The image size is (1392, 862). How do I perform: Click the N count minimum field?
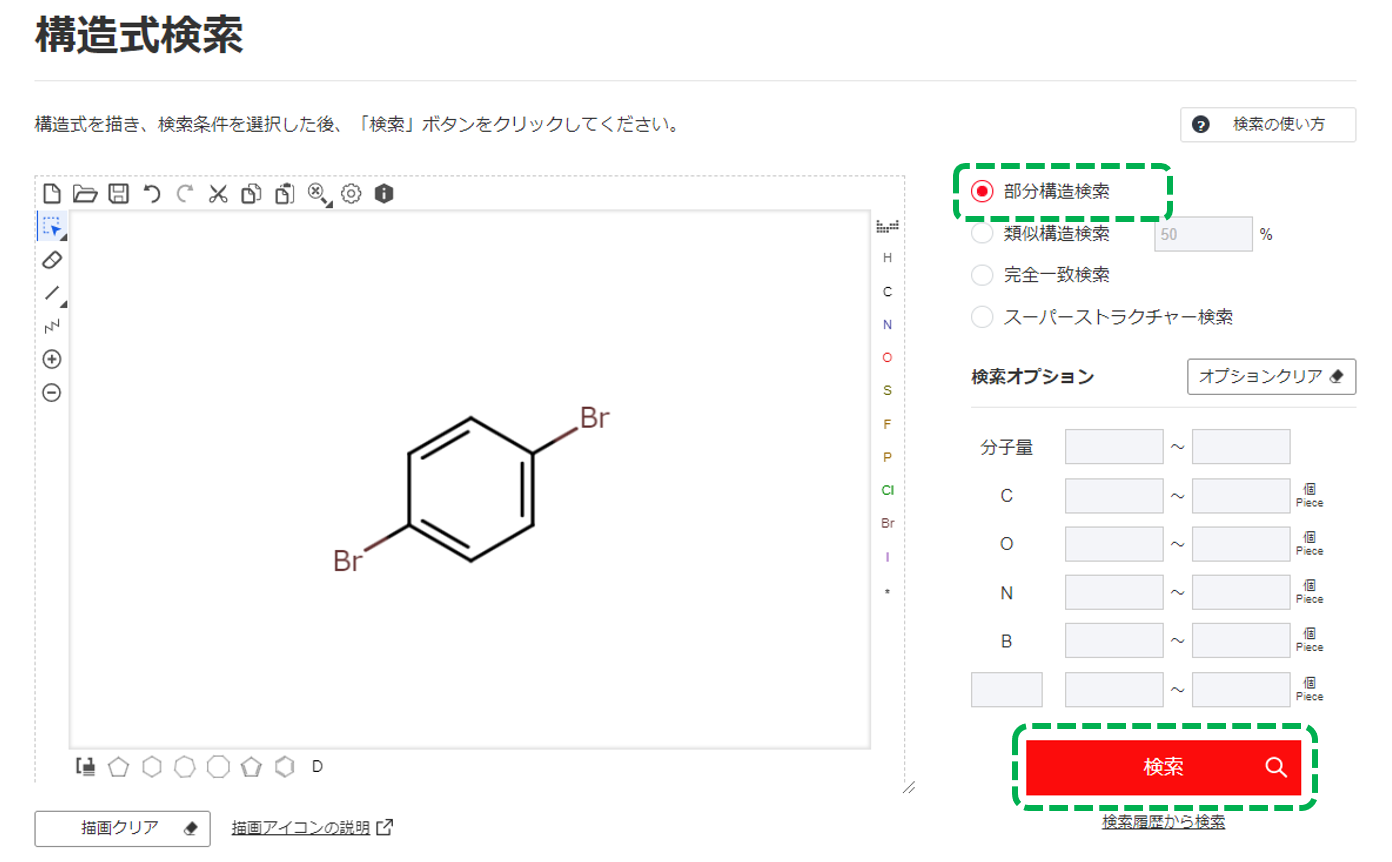(x=1114, y=592)
